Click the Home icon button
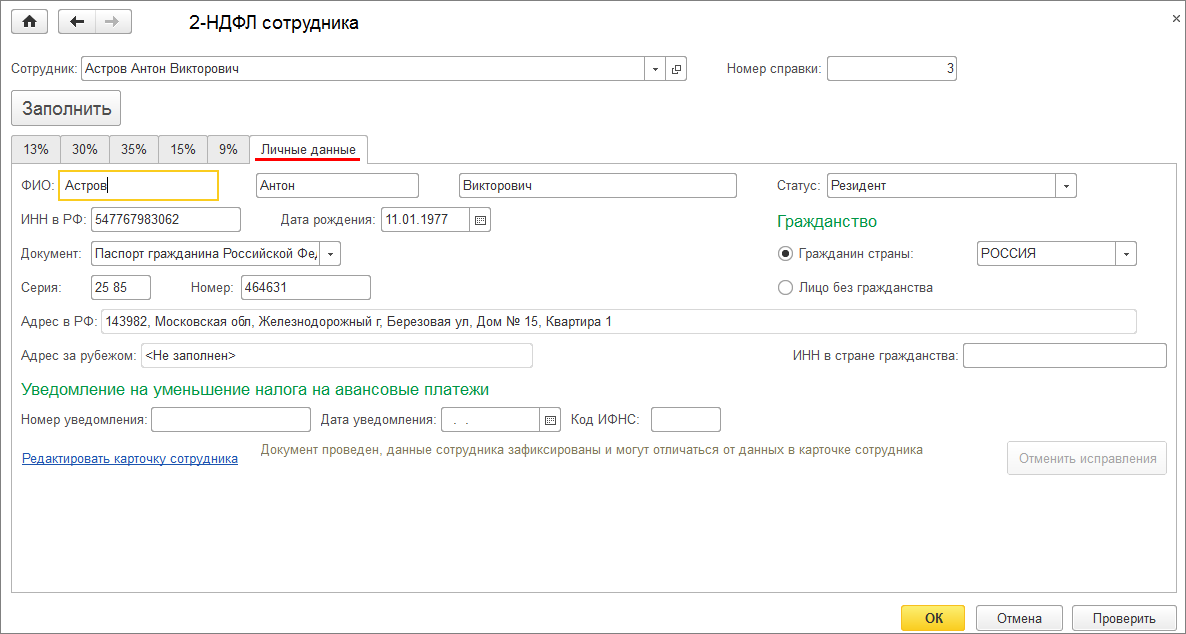Image resolution: width=1186 pixels, height=634 pixels. tap(29, 21)
